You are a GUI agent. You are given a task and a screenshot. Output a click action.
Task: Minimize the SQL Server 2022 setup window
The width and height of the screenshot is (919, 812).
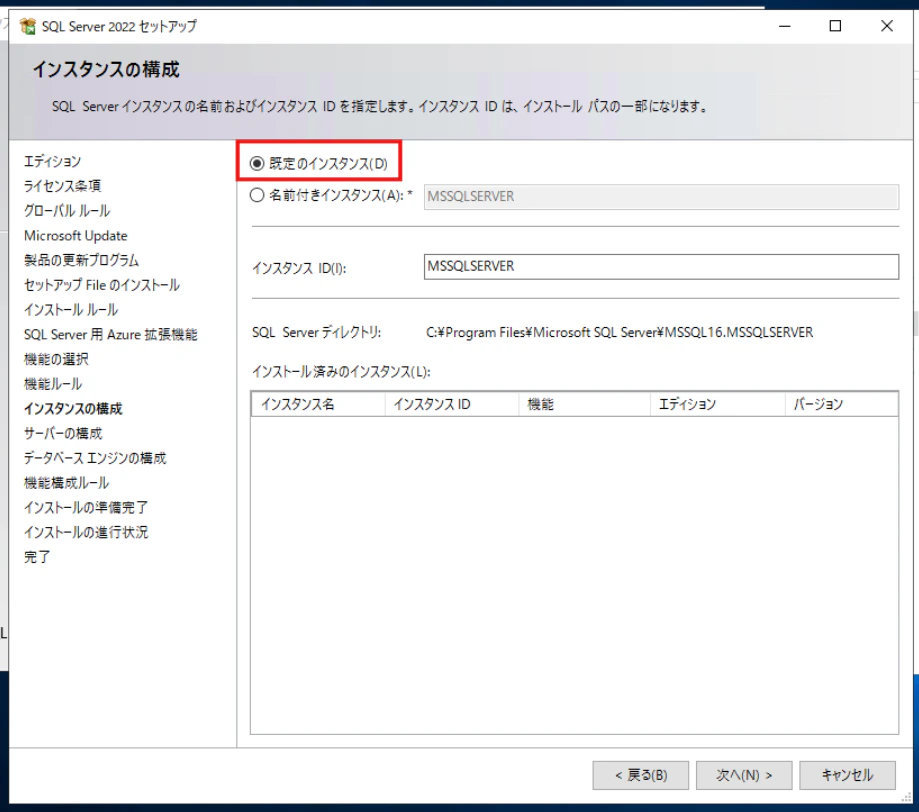785,26
